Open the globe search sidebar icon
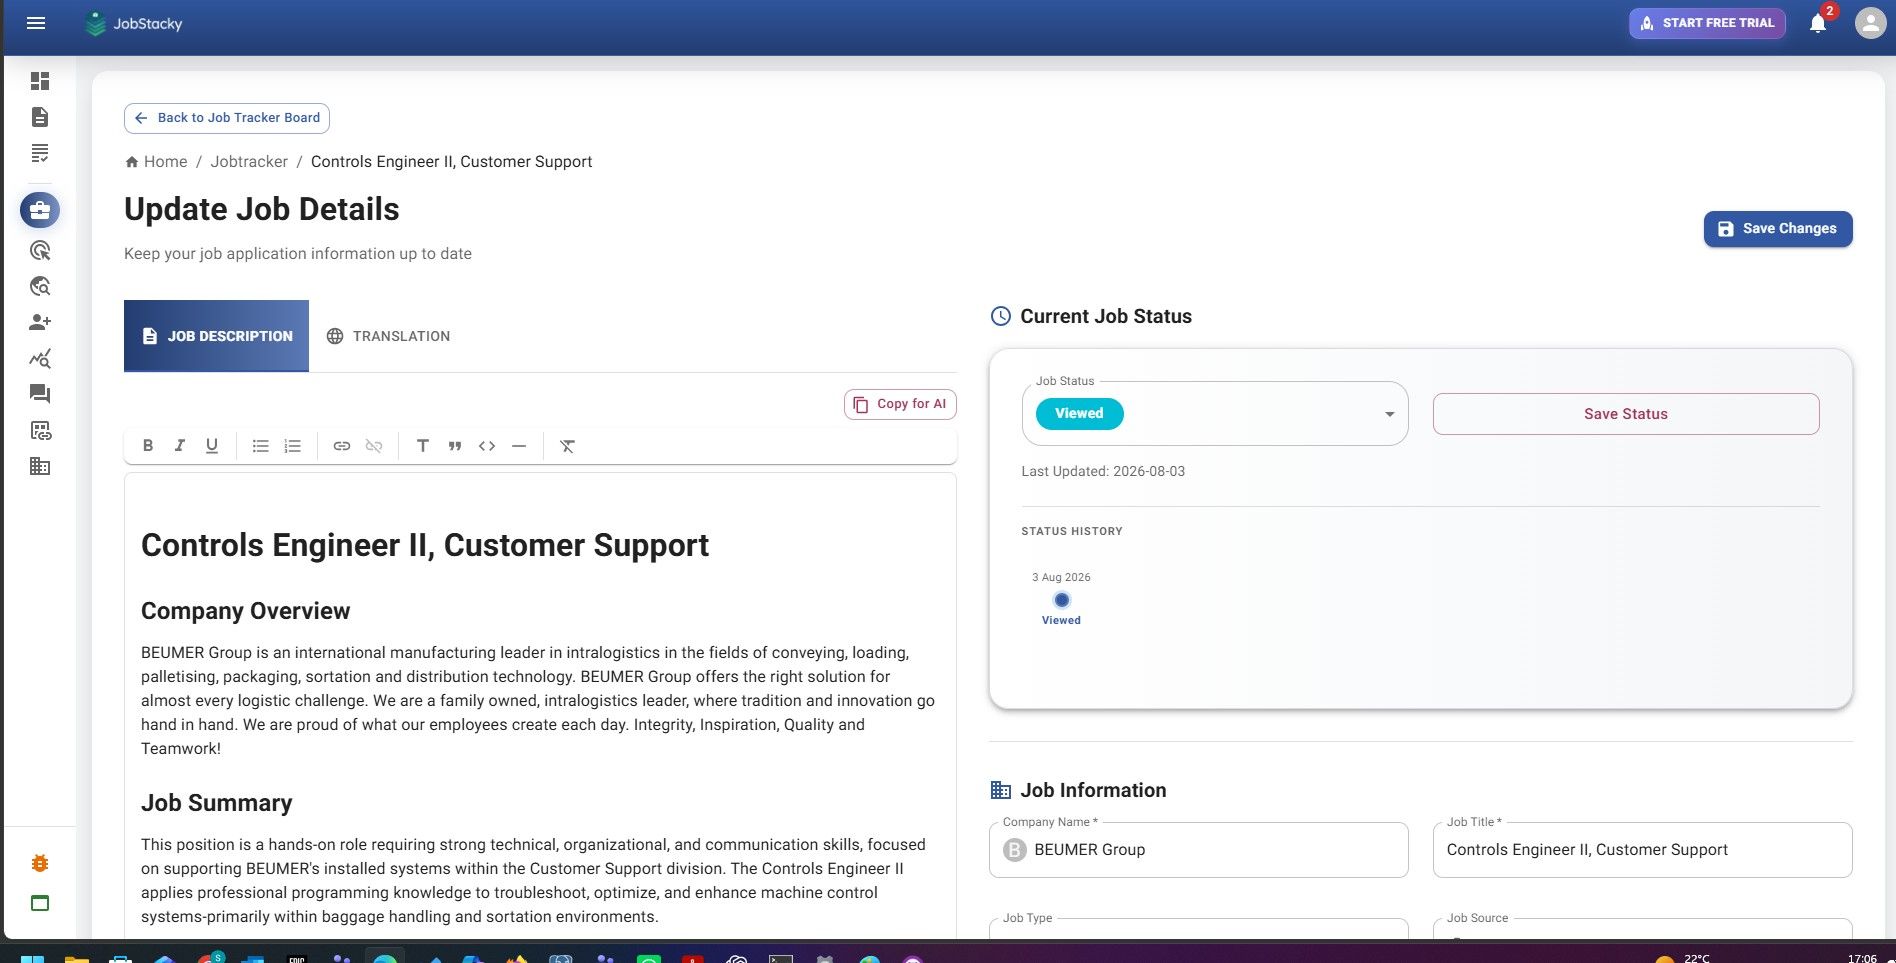 click(40, 286)
